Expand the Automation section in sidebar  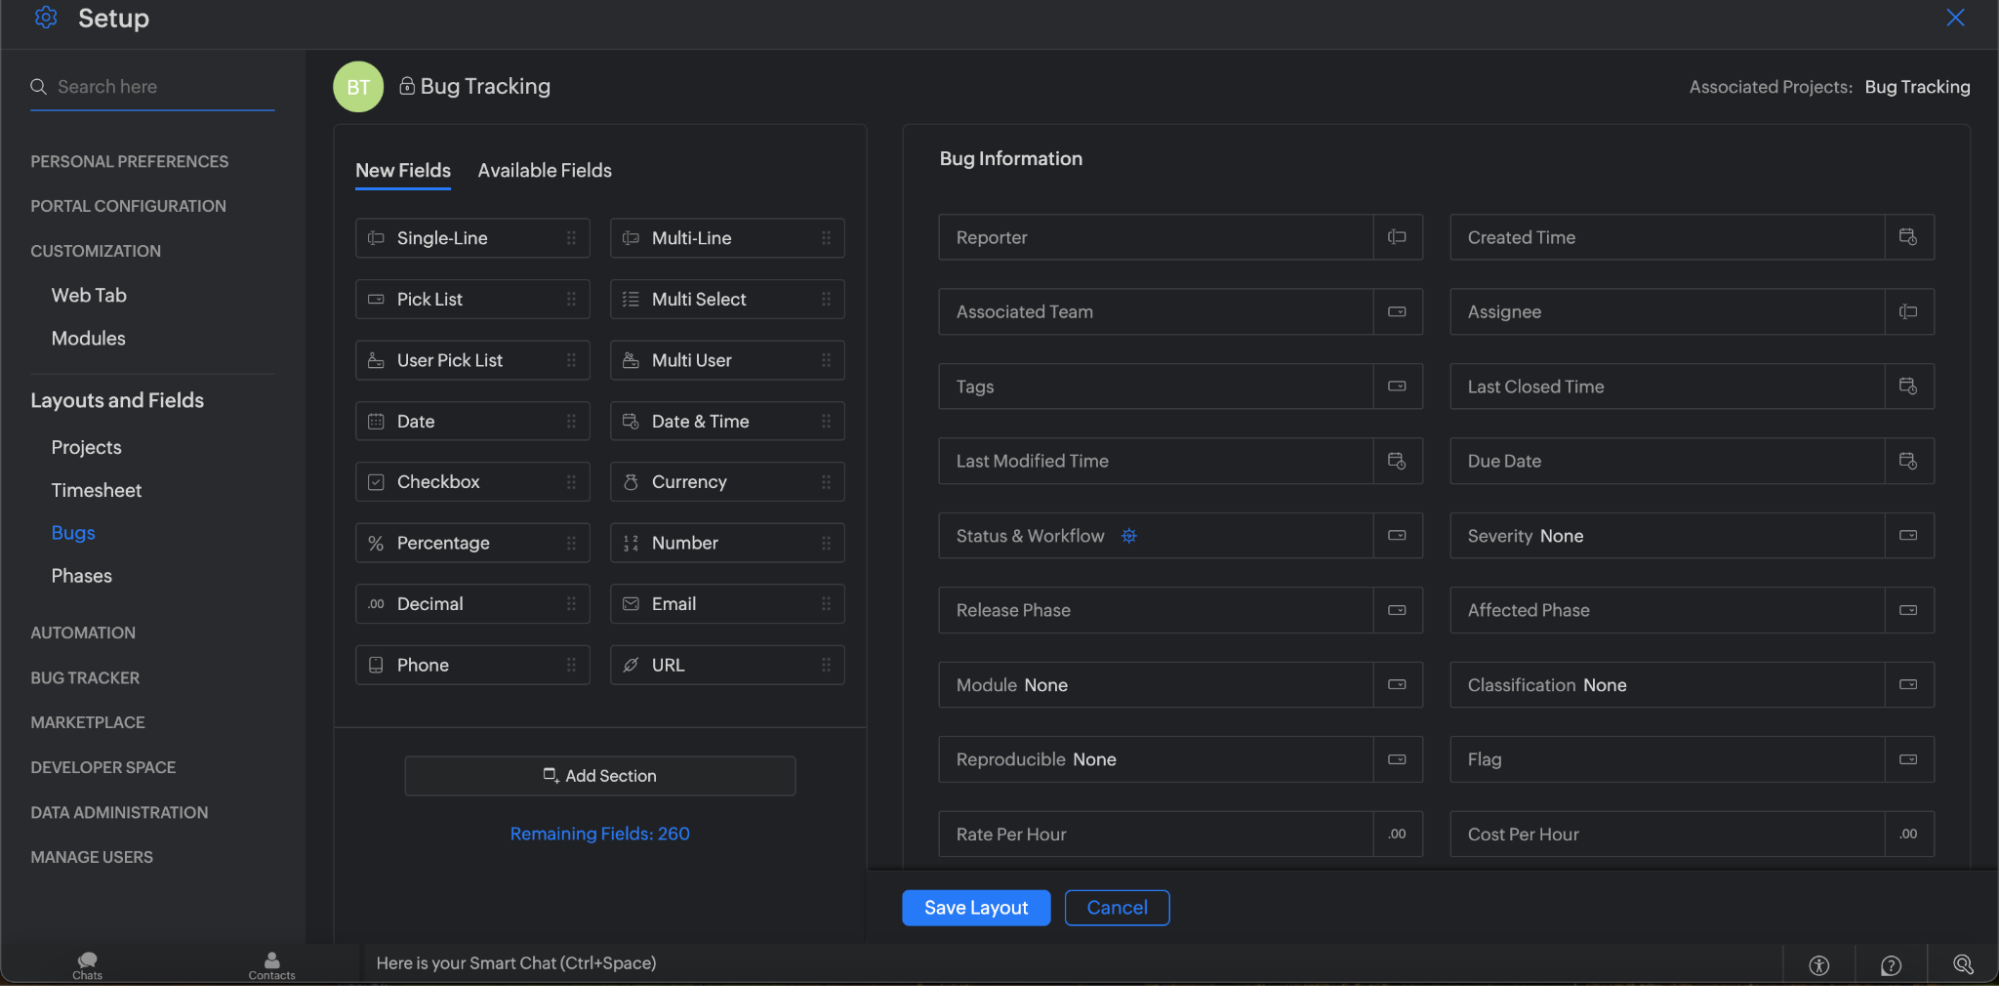click(83, 633)
